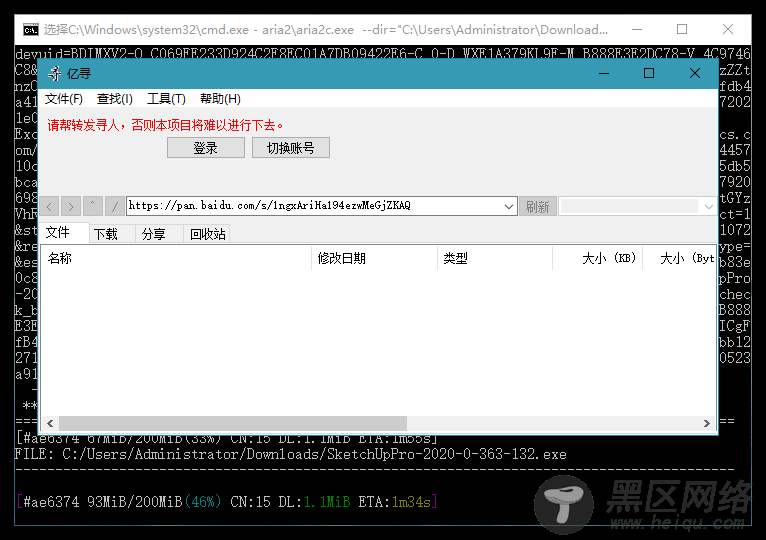
Task: Close the cmd.exe window
Action: (x=728, y=29)
